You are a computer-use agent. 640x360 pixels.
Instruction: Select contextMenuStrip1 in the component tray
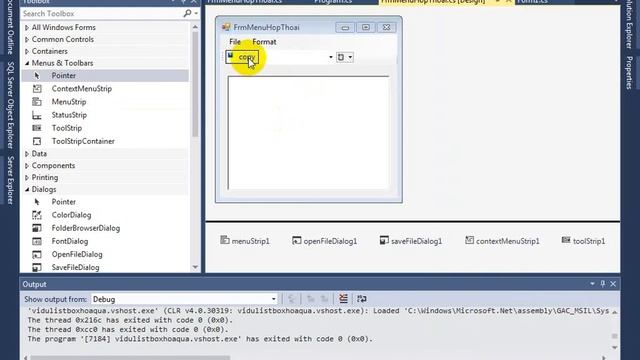pyautogui.click(x=502, y=241)
